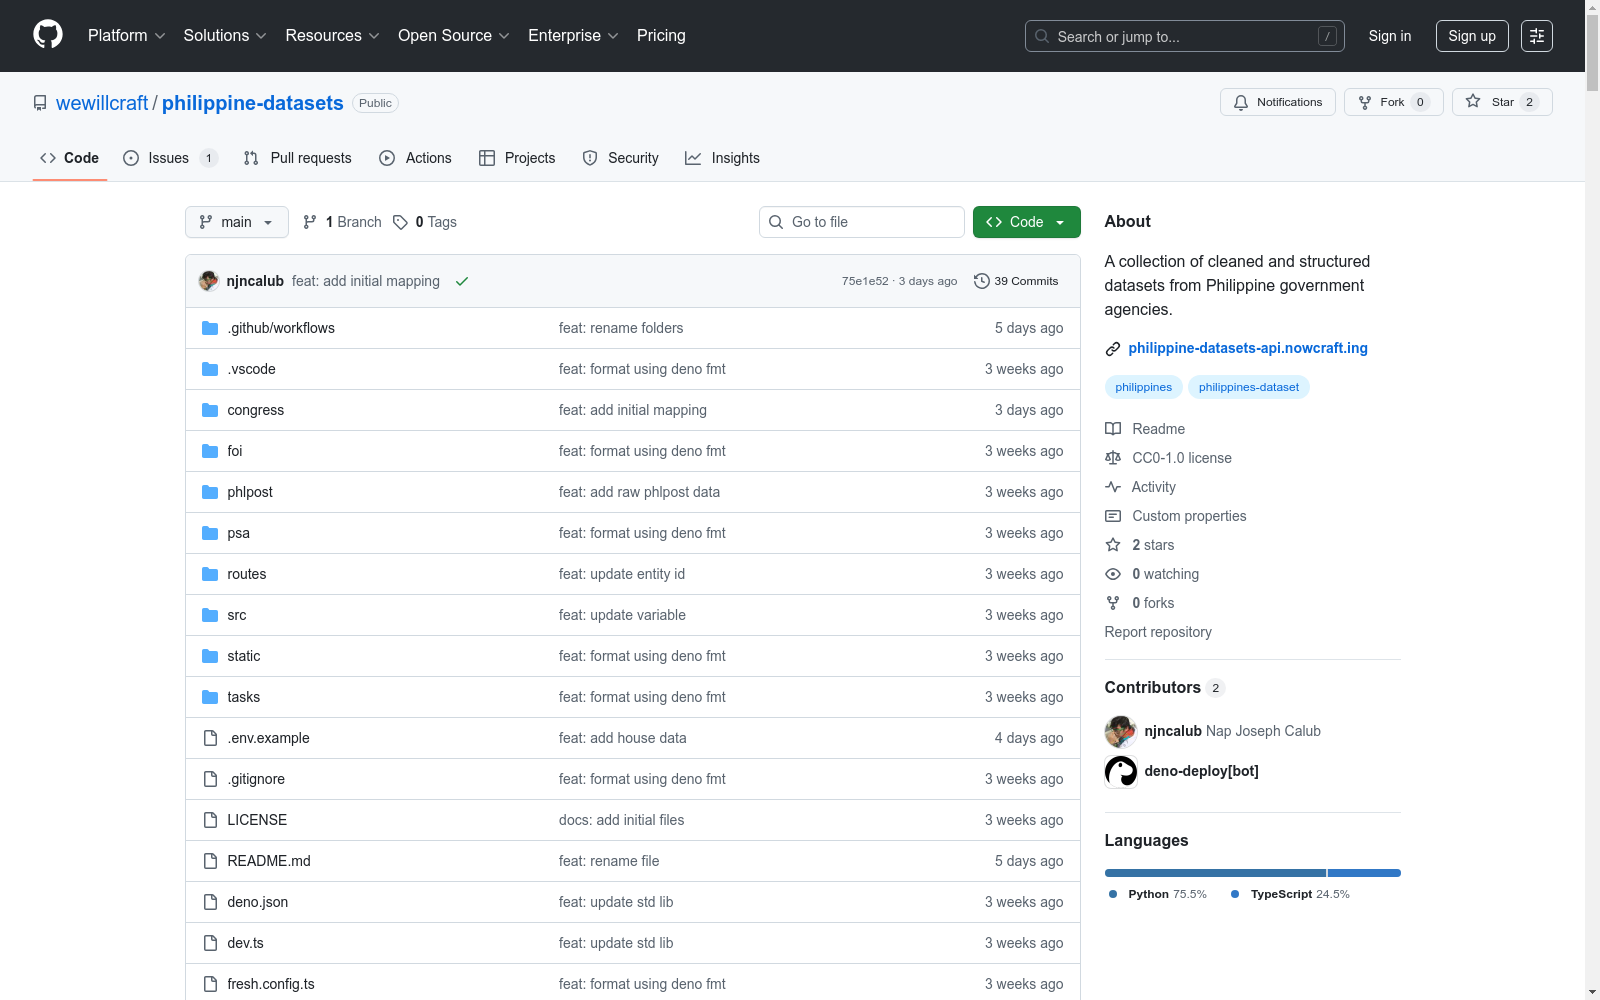
Task: Click the phlpost folder icon
Action: 210,492
